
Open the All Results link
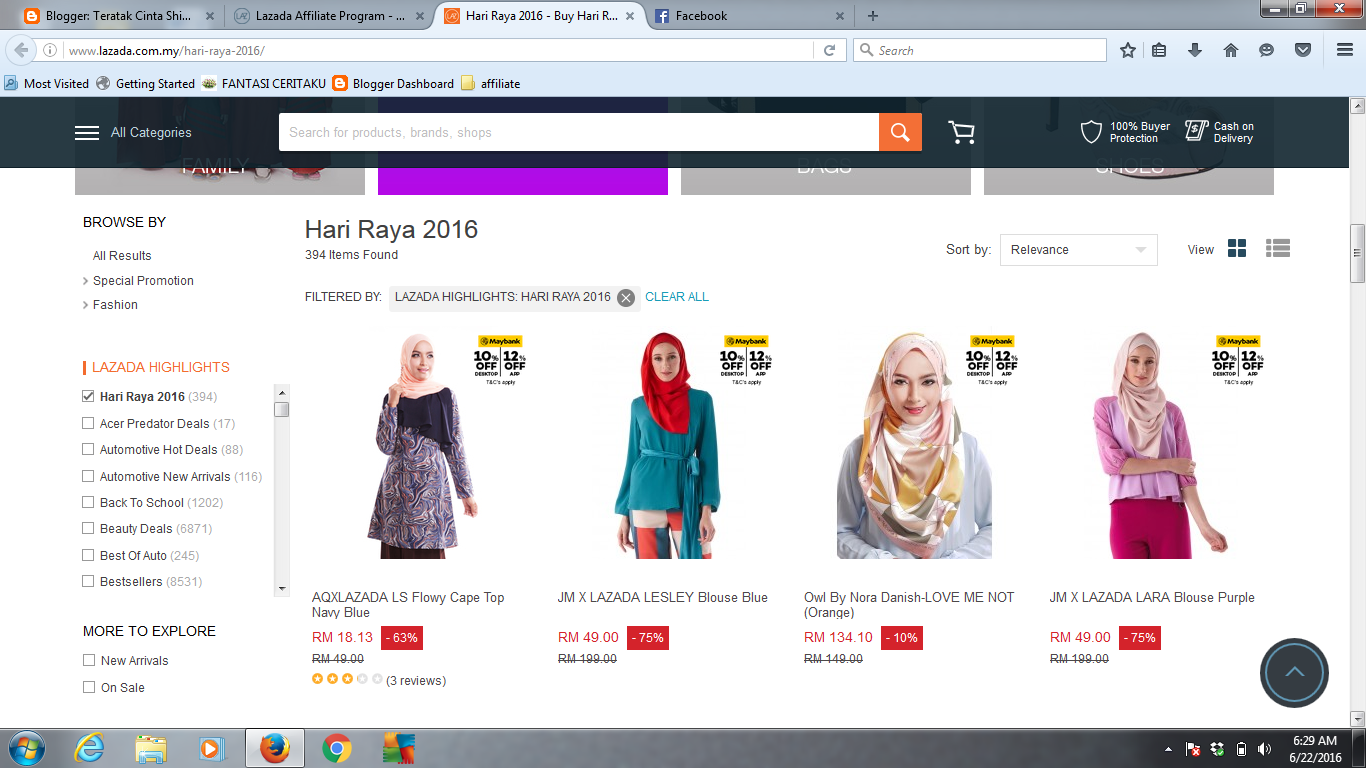pos(122,256)
